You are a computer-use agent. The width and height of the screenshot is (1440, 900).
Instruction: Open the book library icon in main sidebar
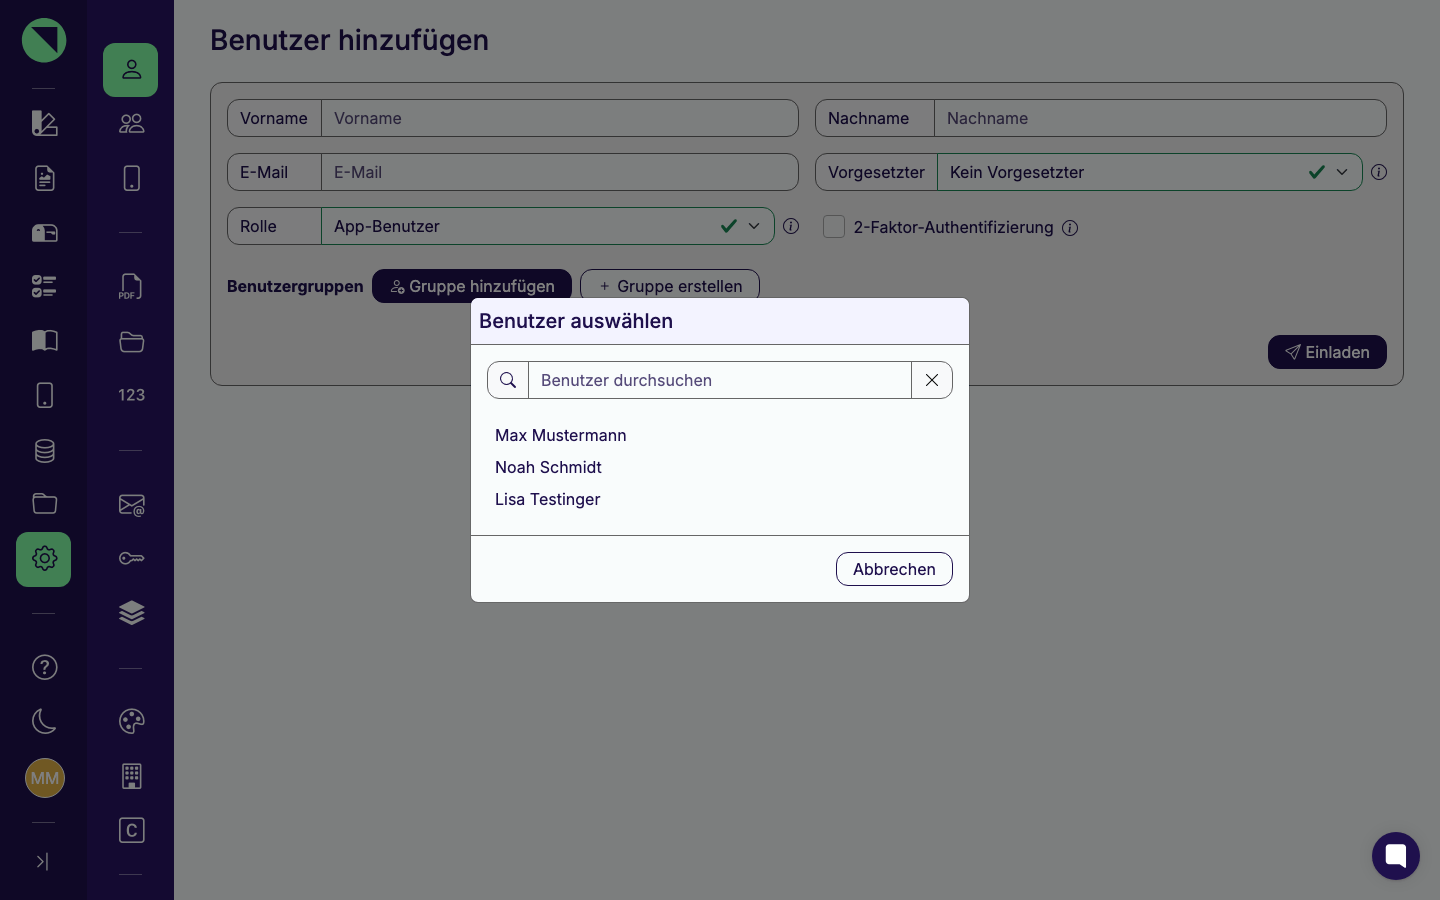click(x=44, y=341)
